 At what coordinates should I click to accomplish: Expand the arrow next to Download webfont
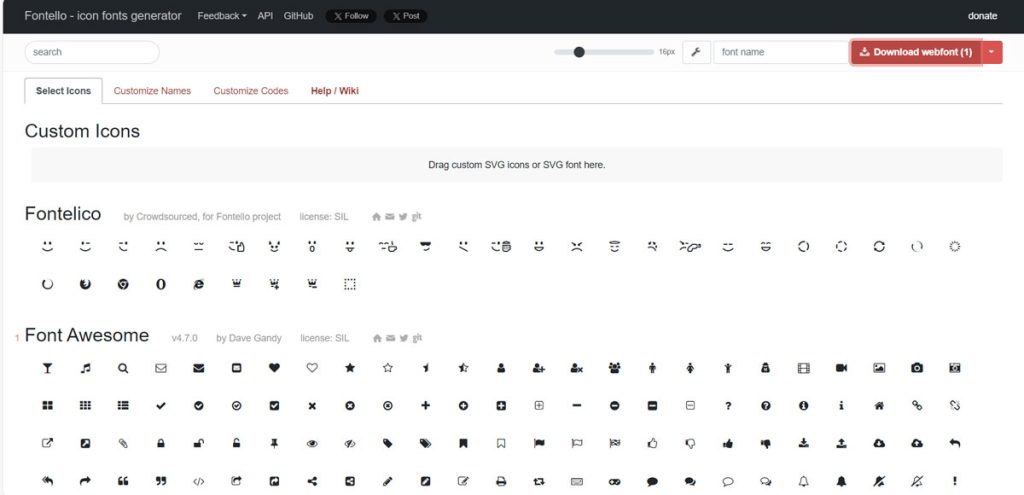(991, 52)
